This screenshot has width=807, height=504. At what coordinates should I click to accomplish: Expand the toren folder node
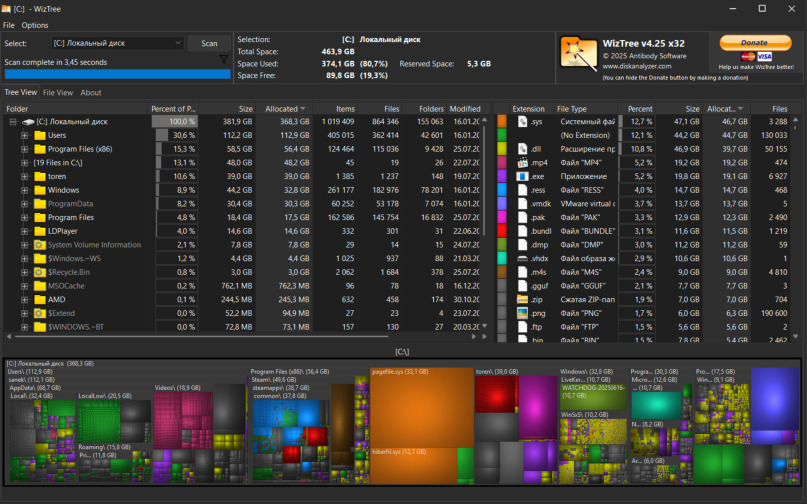(24, 177)
